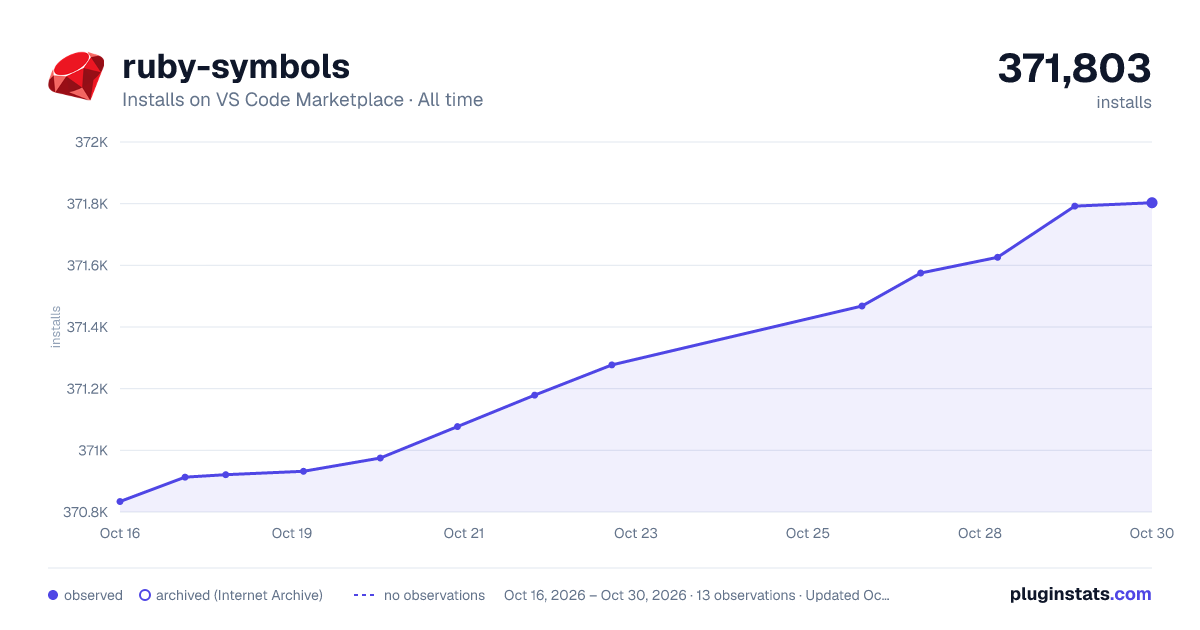Click the ruby-symbols title
The height and width of the screenshot is (630, 1200).
(x=236, y=66)
